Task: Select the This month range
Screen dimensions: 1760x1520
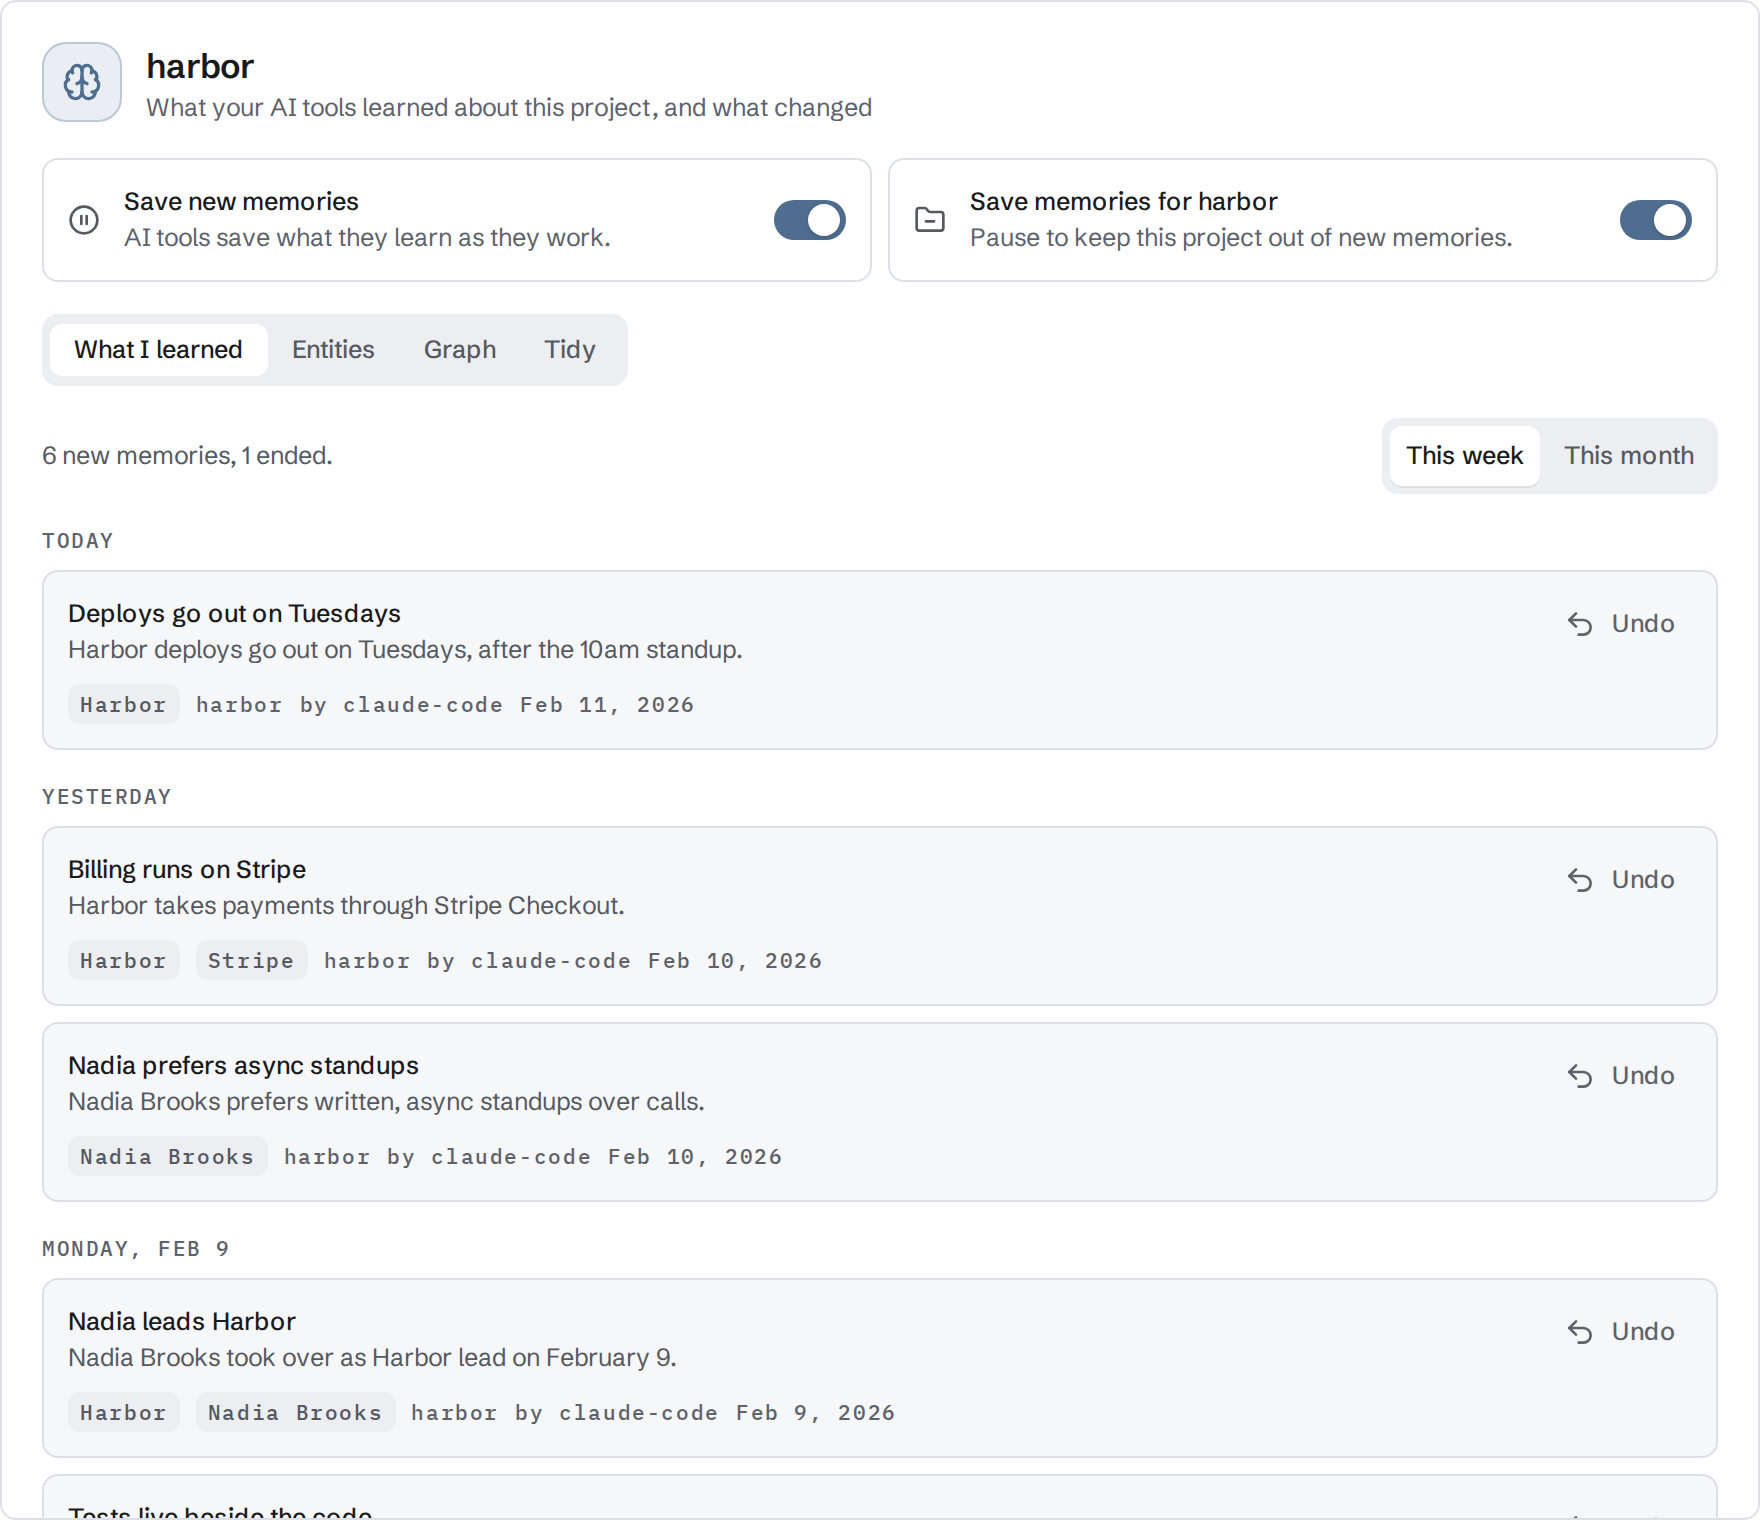Action: 1629,456
